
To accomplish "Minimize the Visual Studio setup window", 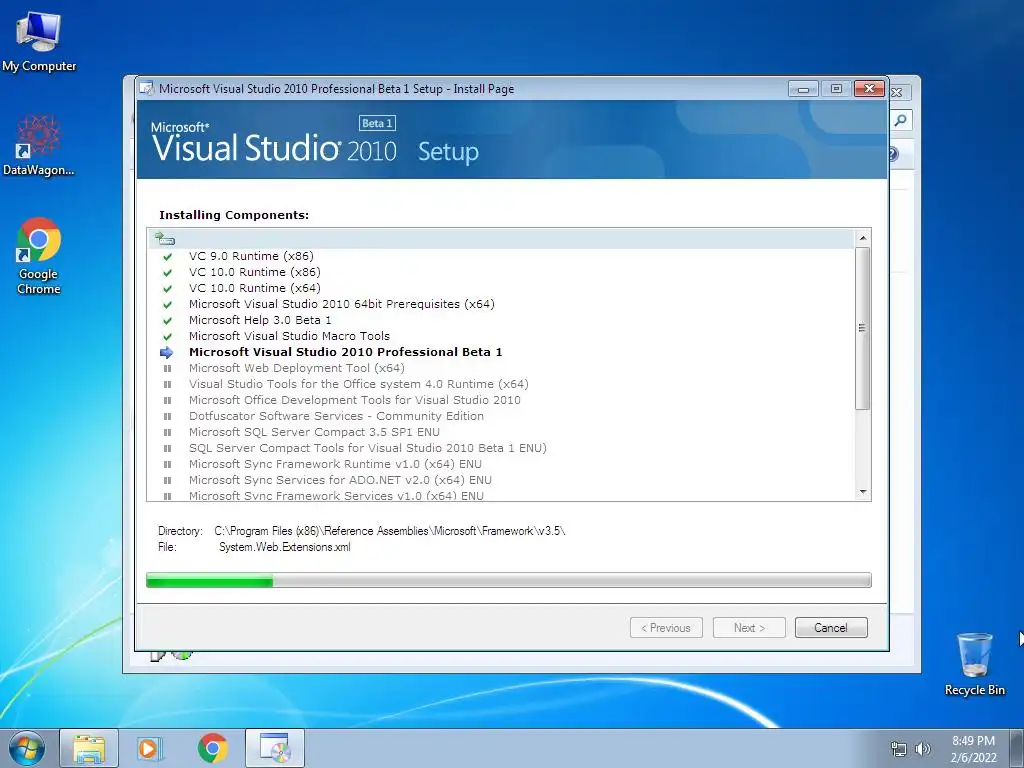I will pyautogui.click(x=803, y=89).
